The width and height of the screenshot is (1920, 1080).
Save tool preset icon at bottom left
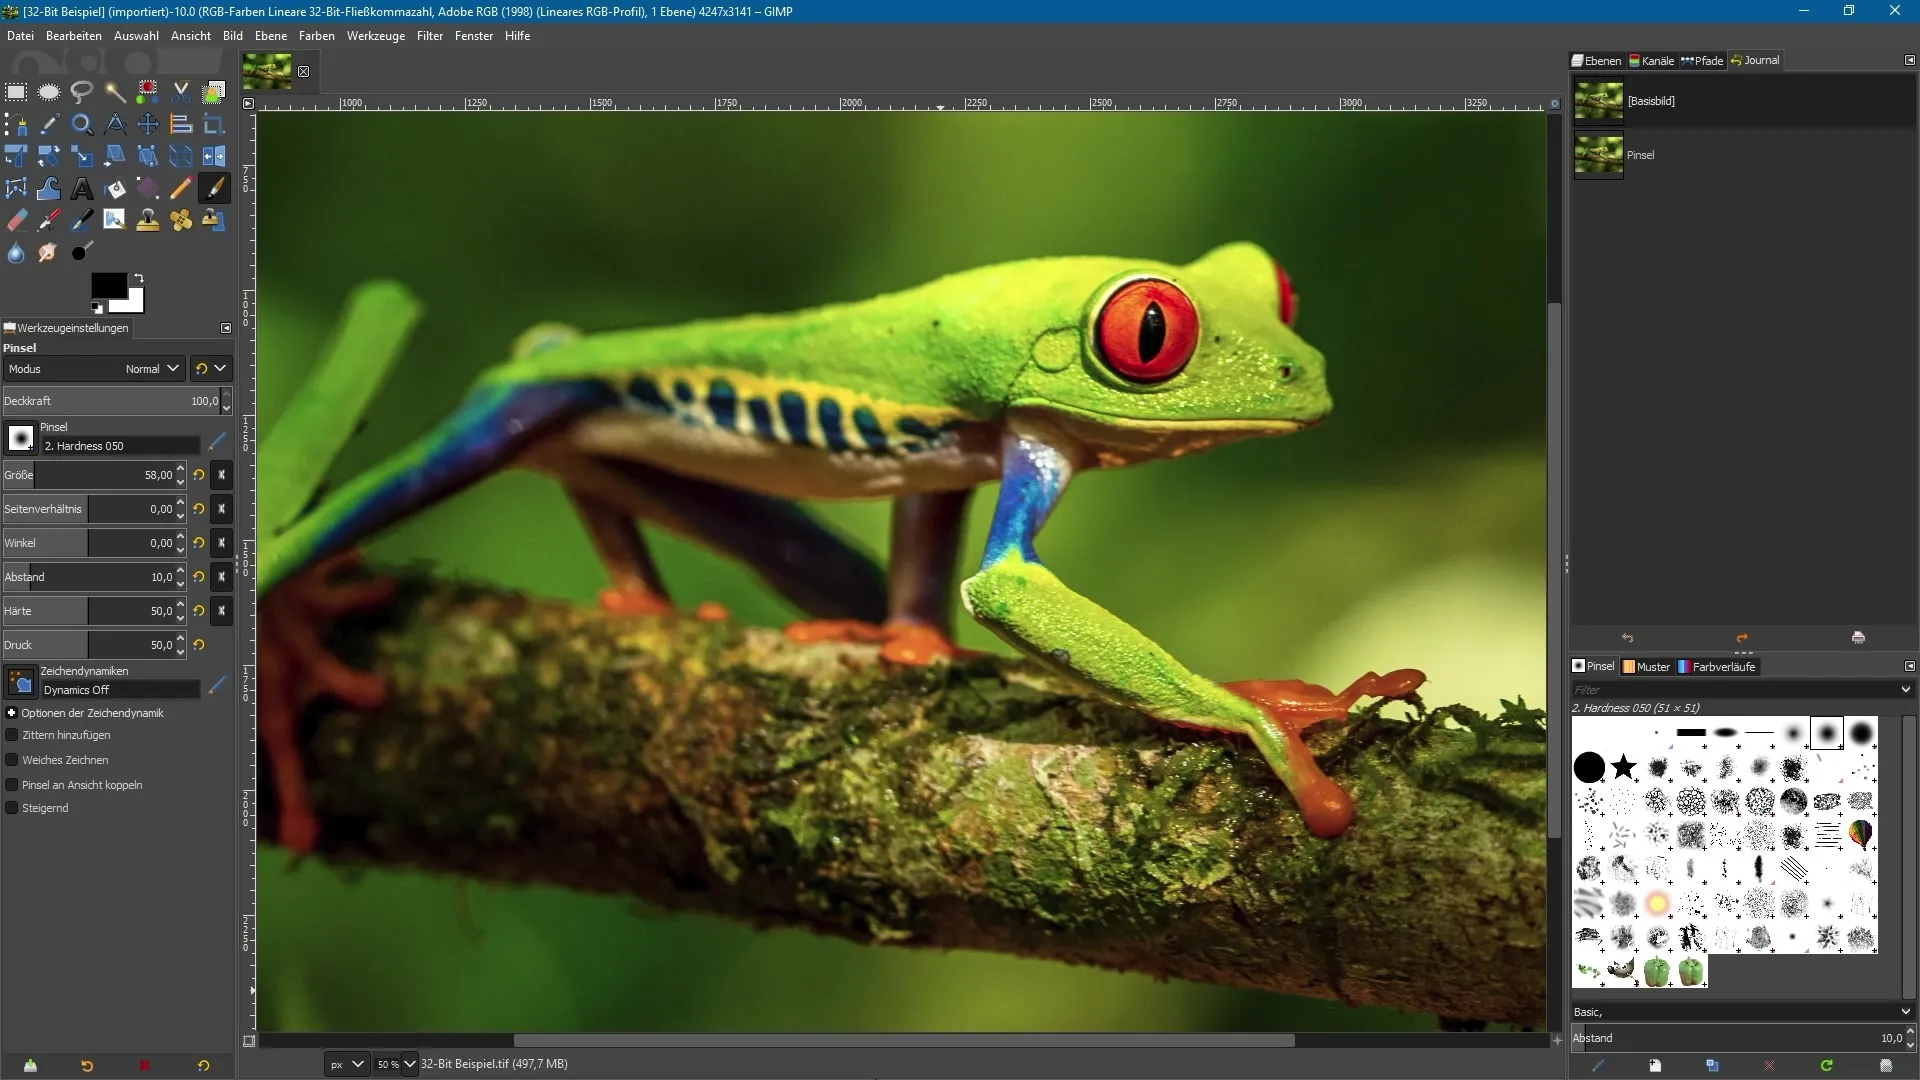coord(30,1066)
